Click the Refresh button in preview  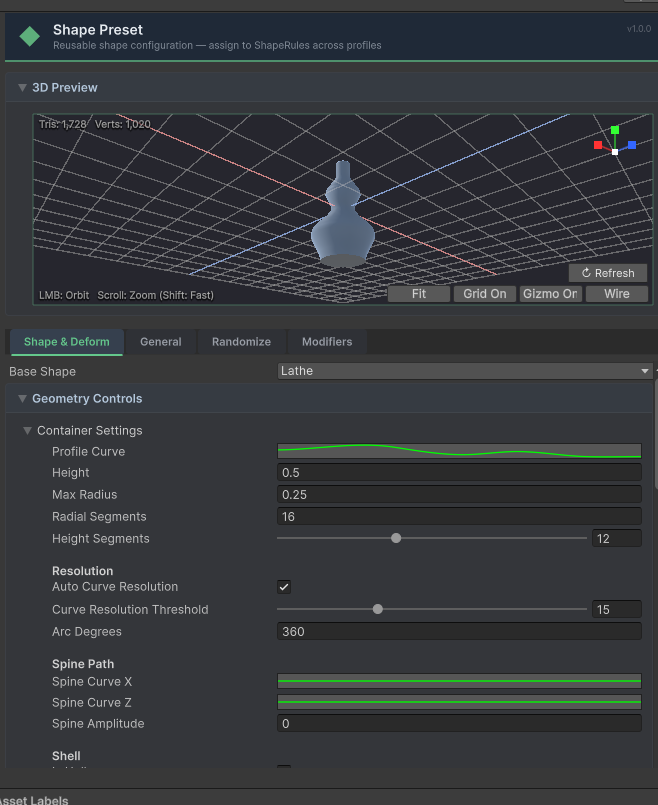coord(608,273)
